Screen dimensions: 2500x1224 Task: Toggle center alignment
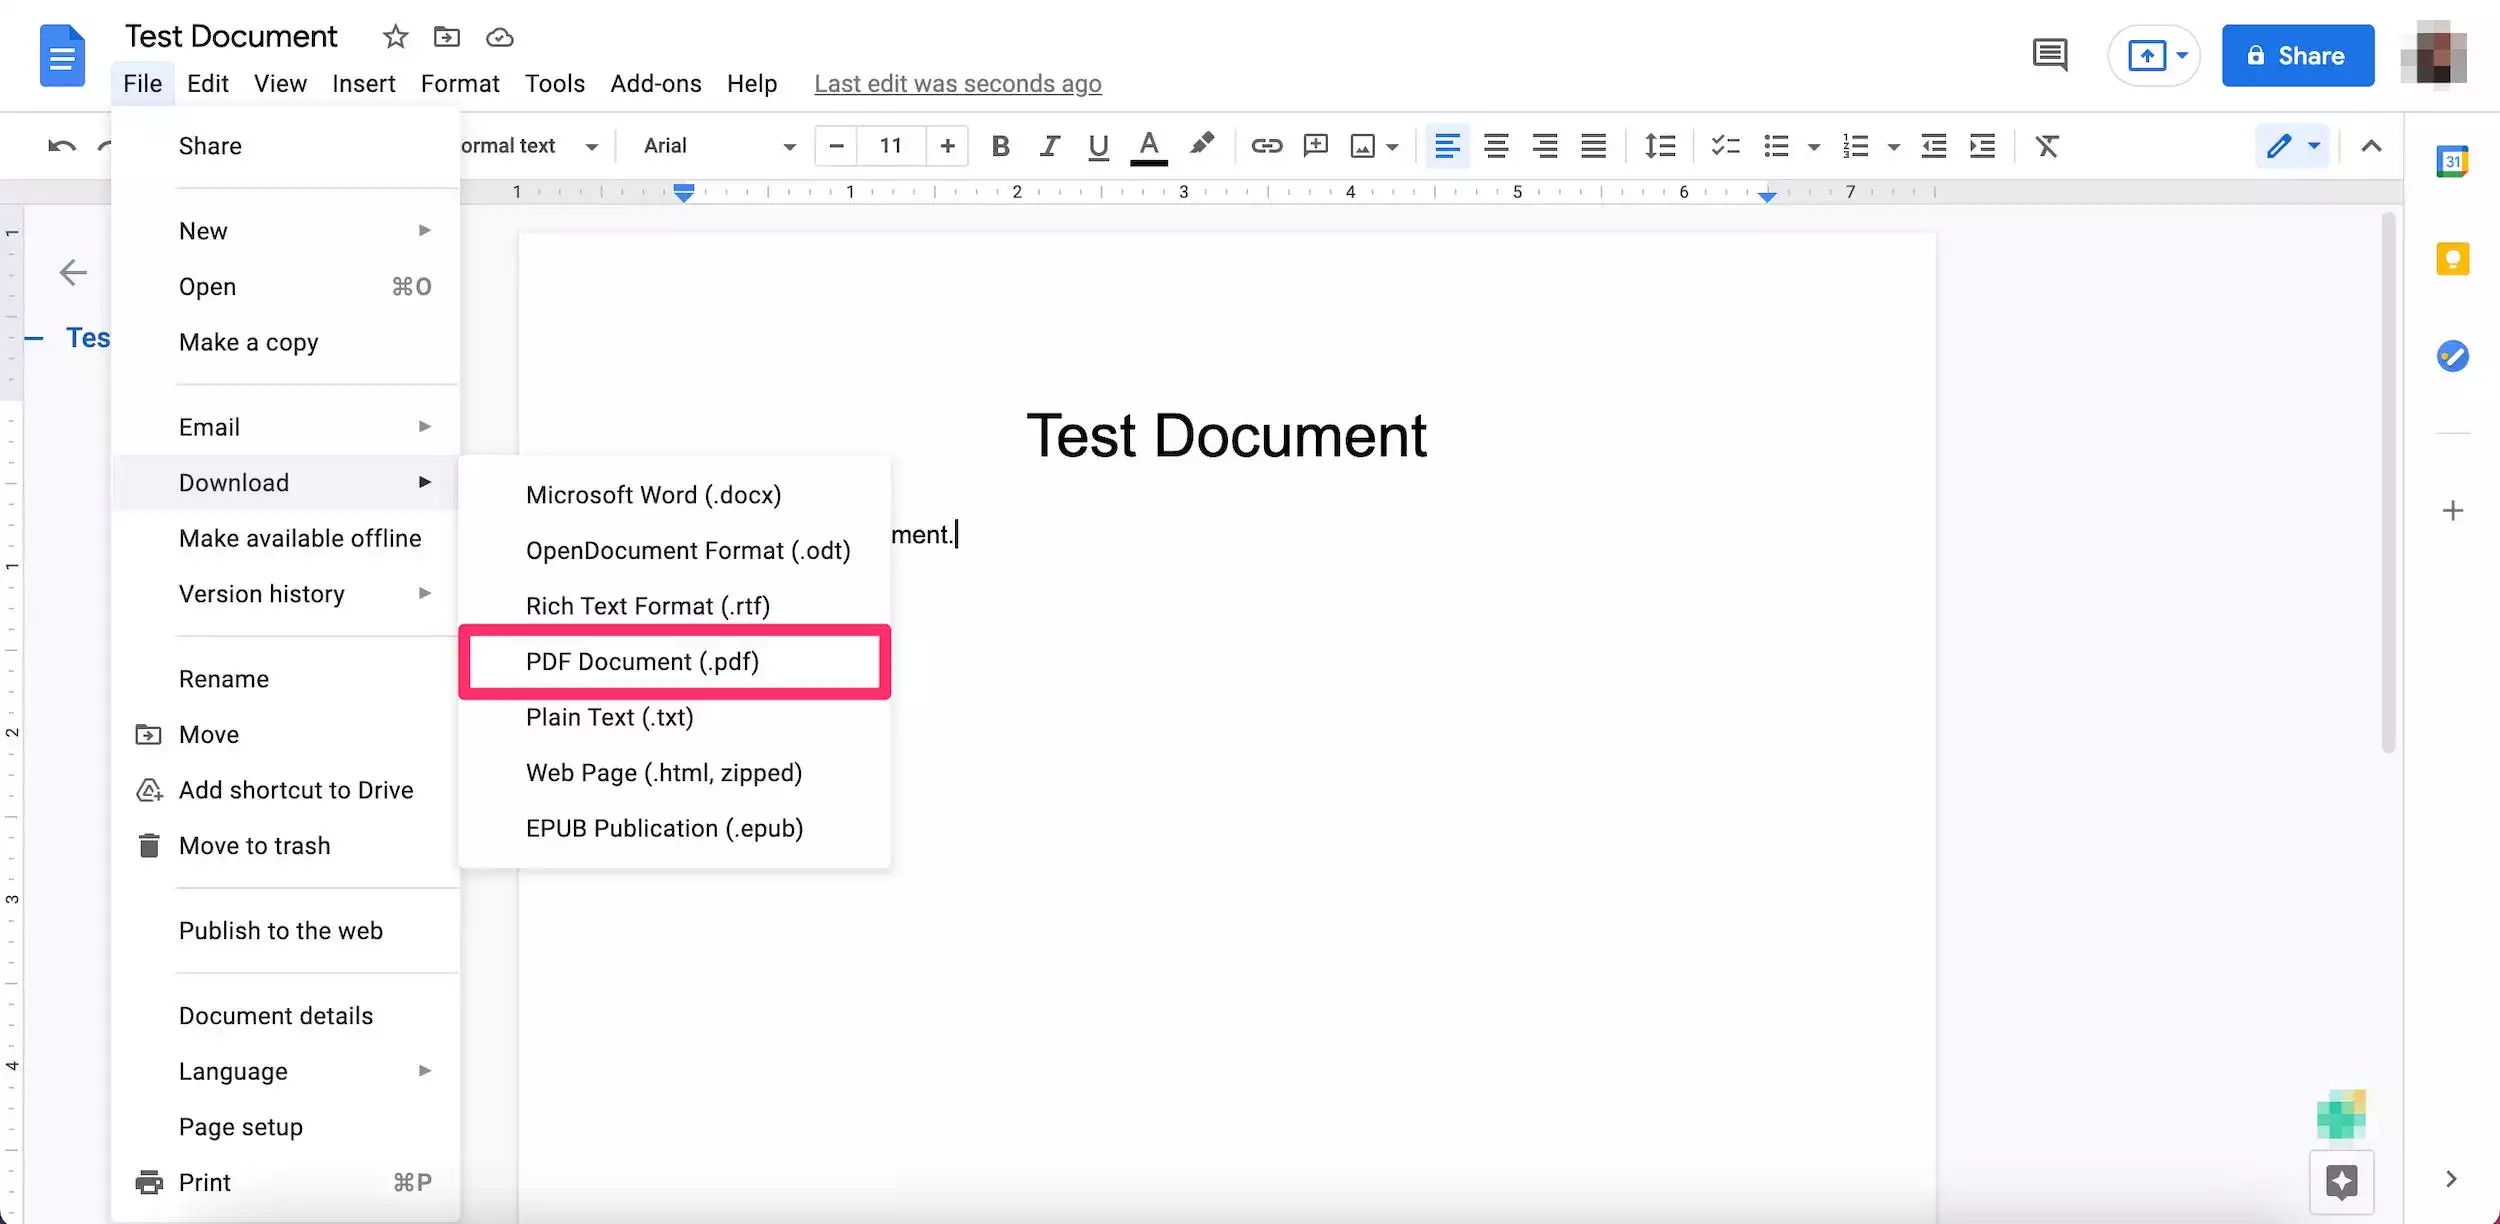1496,146
